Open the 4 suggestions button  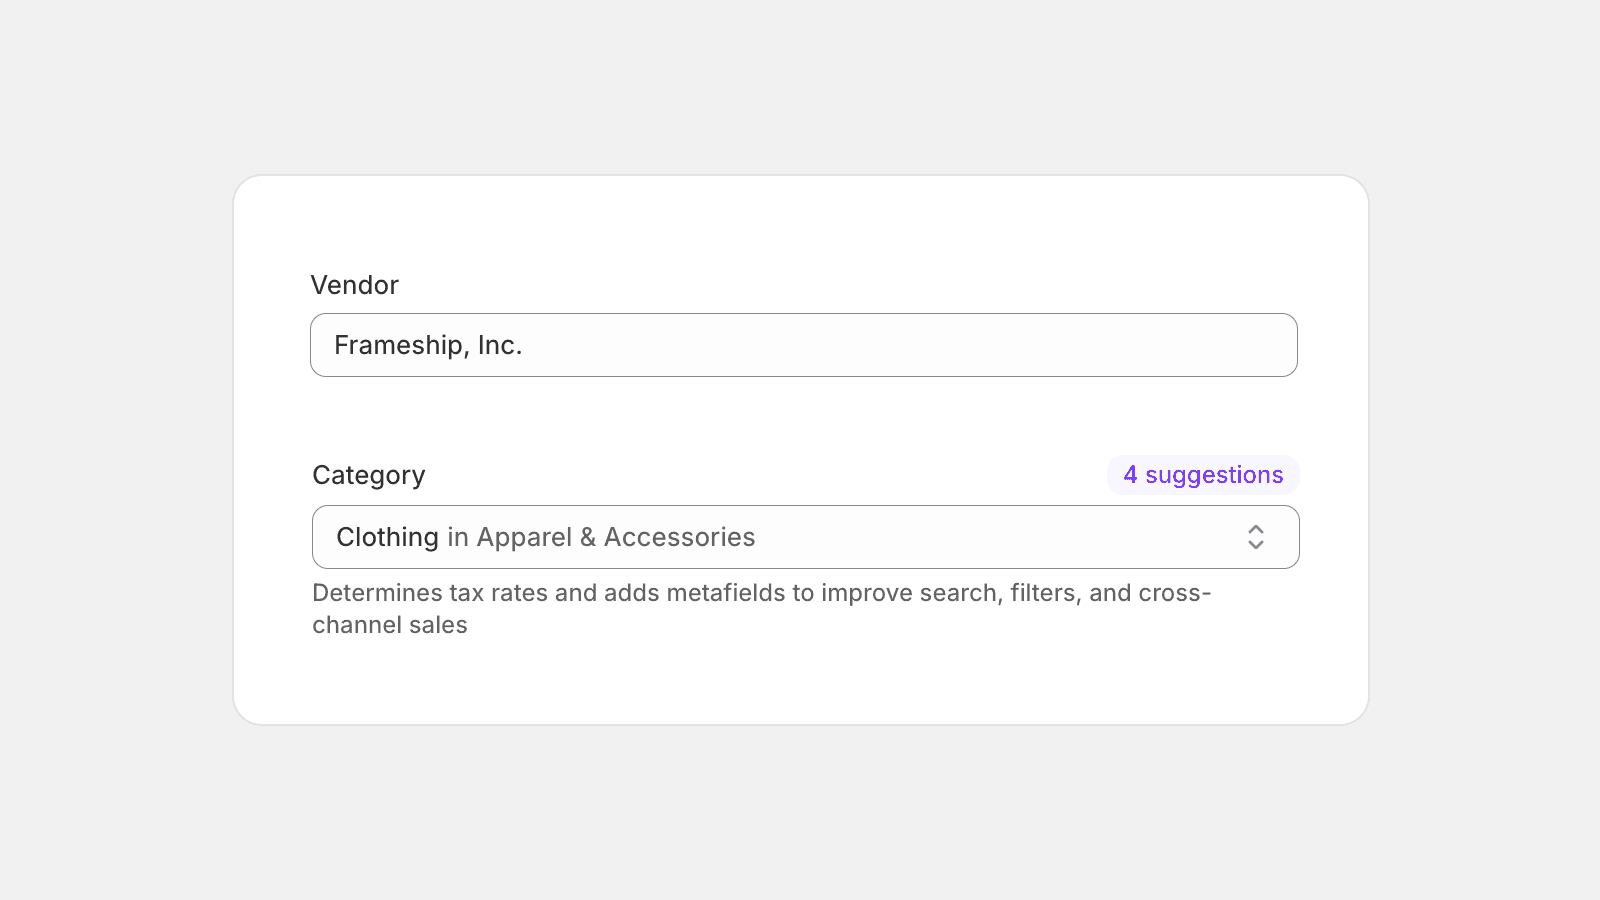(1203, 475)
